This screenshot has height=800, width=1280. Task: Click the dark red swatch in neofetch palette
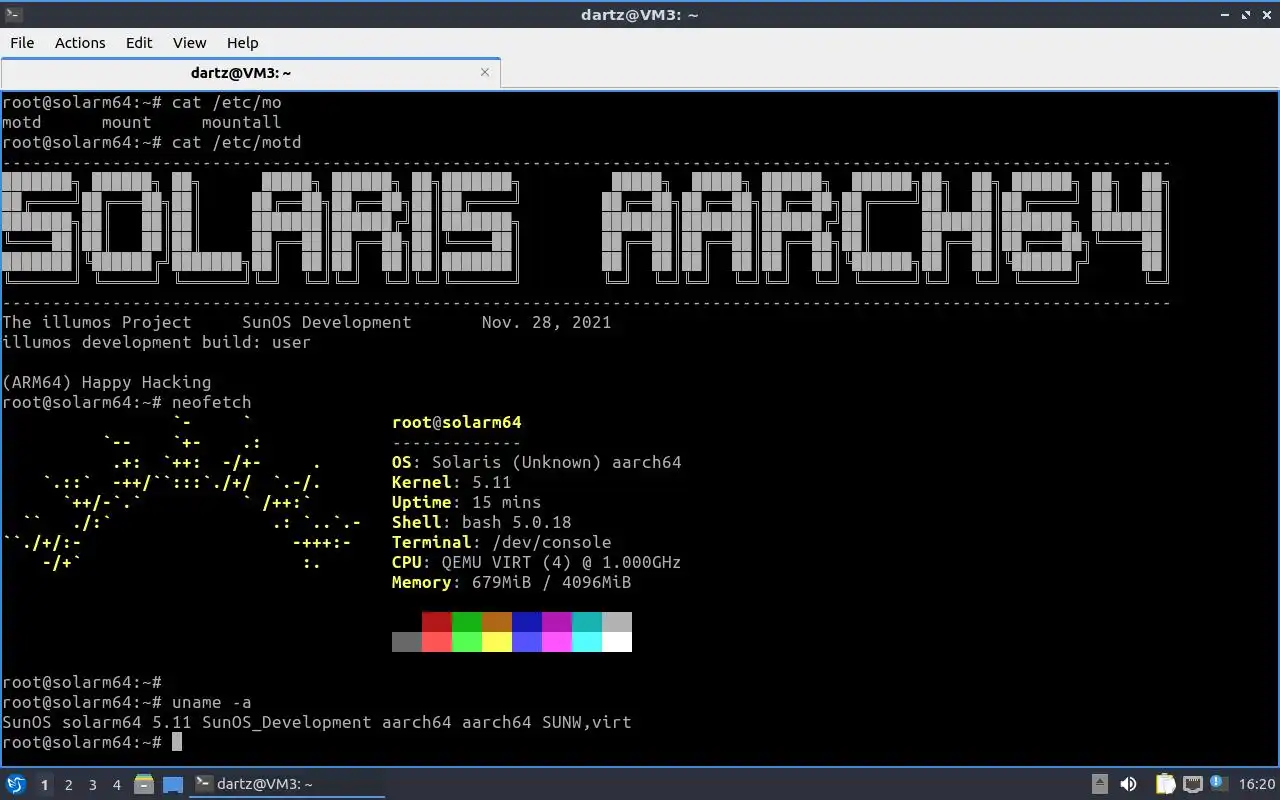(x=437, y=622)
